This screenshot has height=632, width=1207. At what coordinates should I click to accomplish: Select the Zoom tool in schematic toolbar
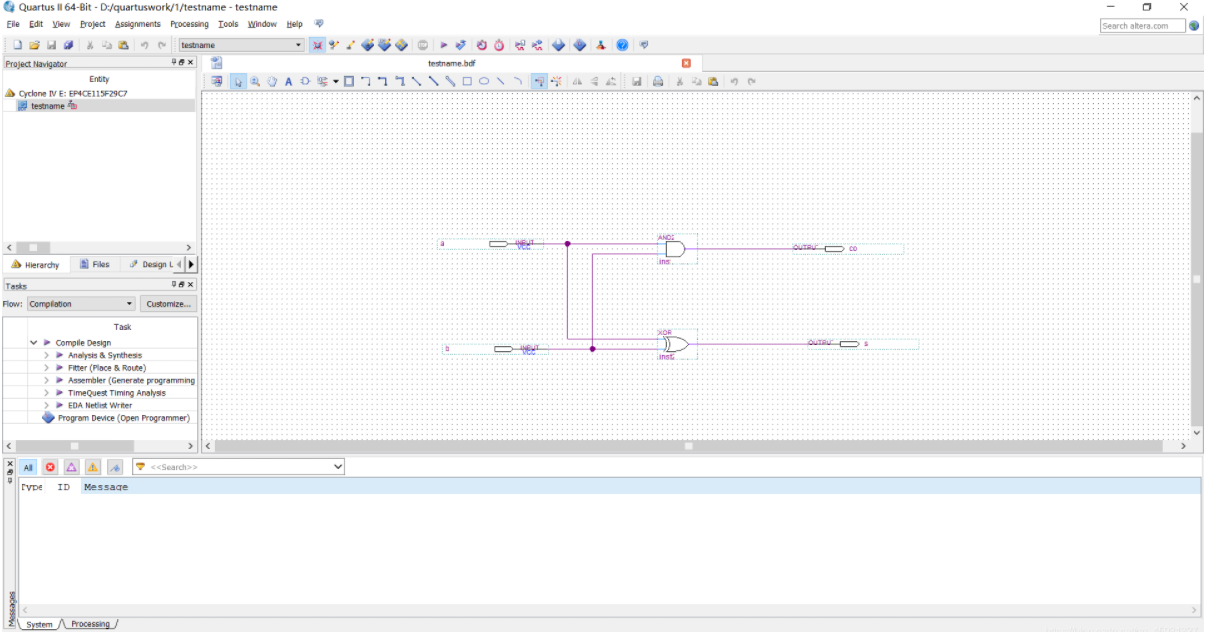(255, 81)
